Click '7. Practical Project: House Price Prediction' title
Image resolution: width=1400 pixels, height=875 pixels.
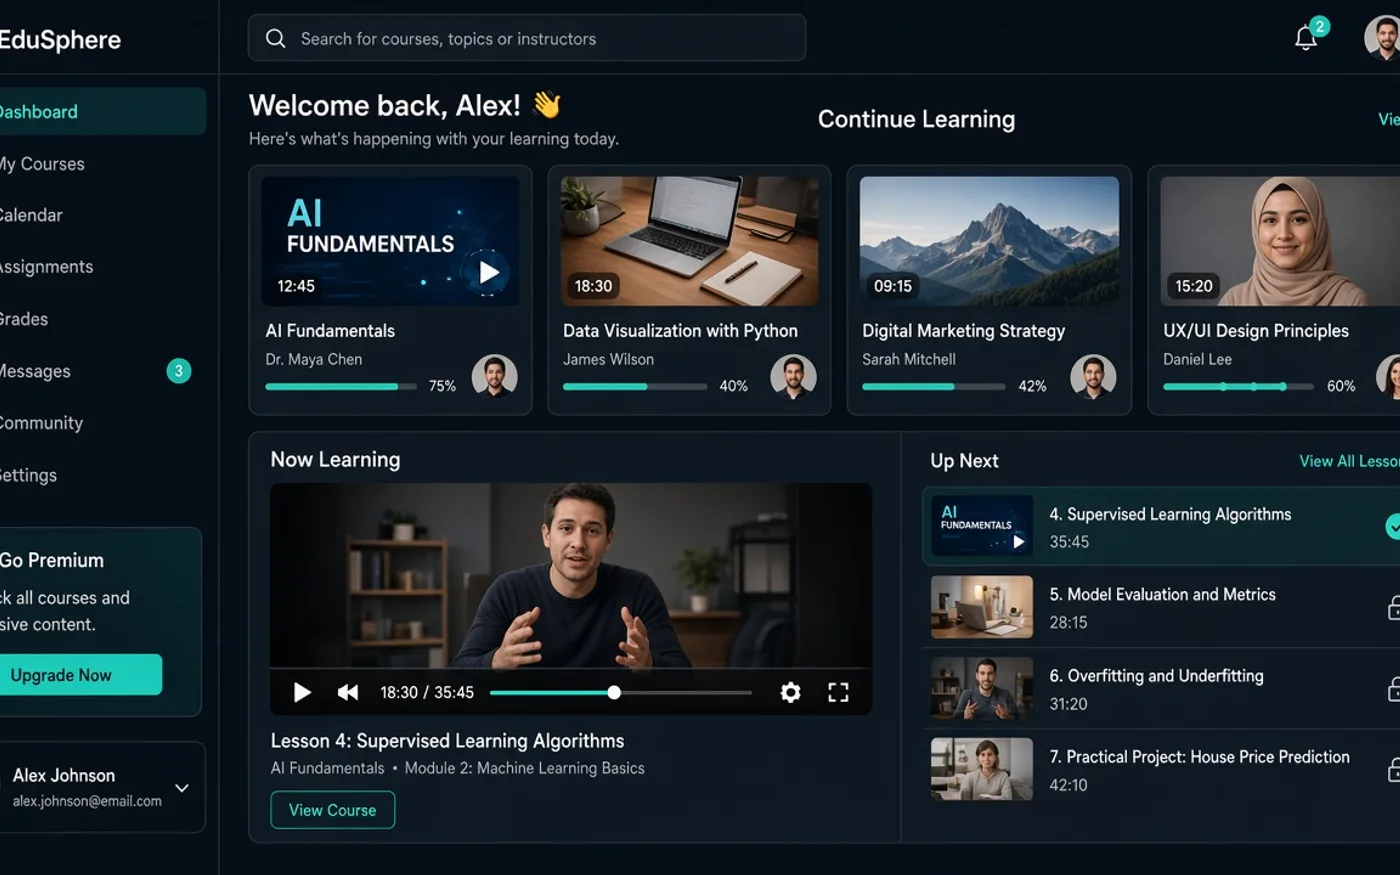tap(1199, 757)
